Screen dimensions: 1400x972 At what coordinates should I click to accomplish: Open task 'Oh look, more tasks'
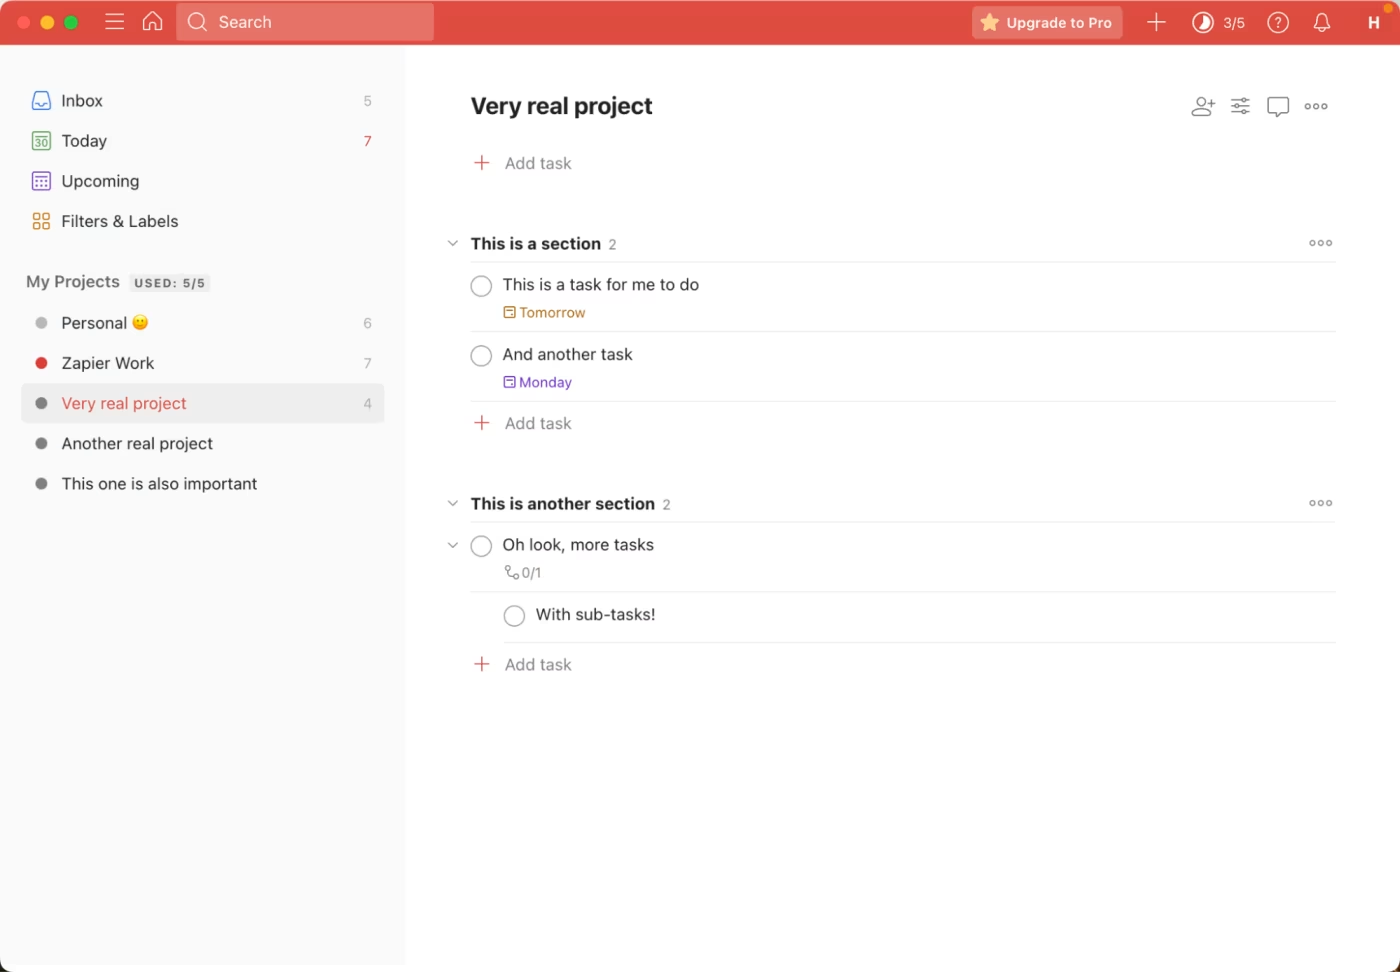tap(578, 544)
